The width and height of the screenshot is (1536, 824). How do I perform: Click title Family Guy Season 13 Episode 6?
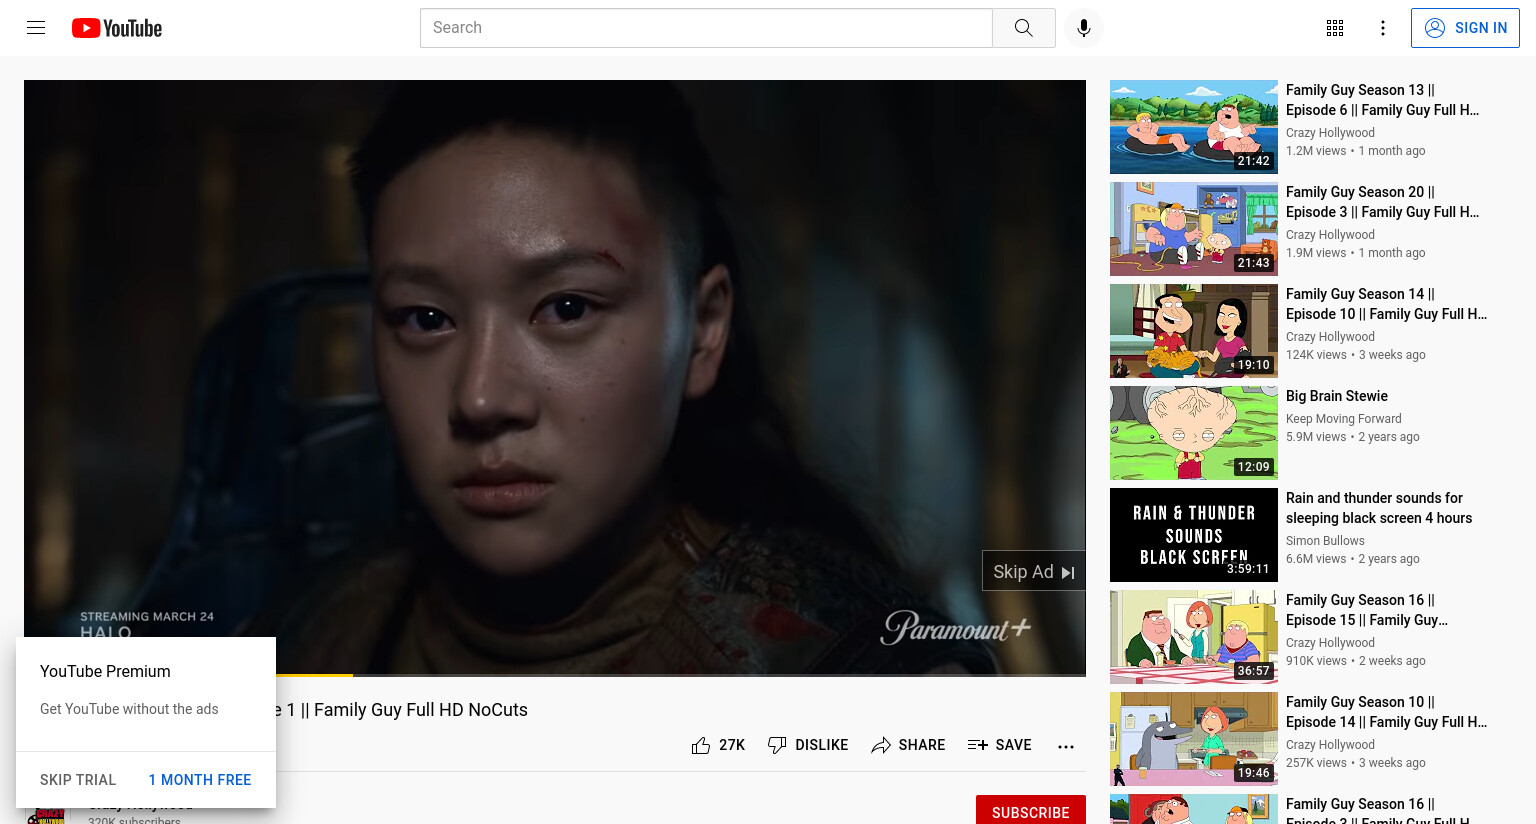pos(1382,100)
